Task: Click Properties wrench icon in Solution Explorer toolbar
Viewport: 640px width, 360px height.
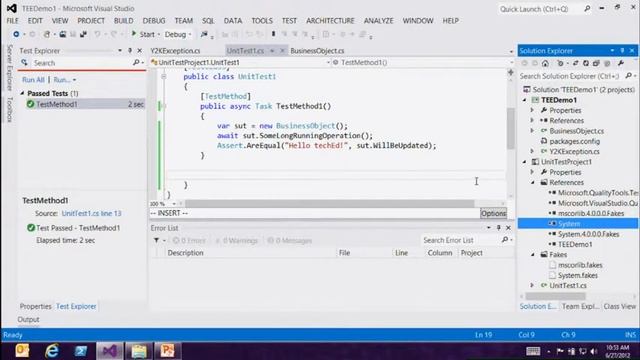Action: pos(621,63)
